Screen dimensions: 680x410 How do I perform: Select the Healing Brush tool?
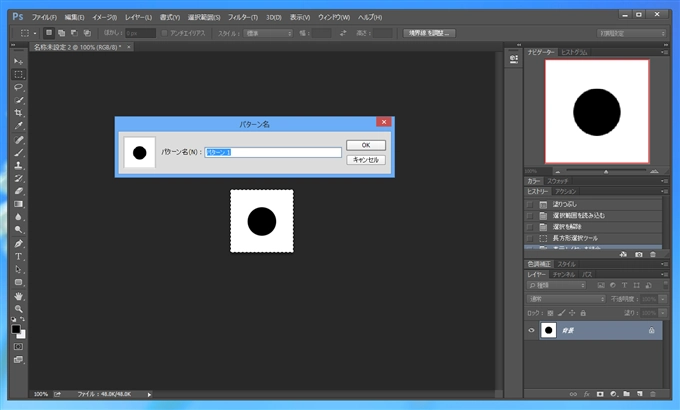(18, 140)
